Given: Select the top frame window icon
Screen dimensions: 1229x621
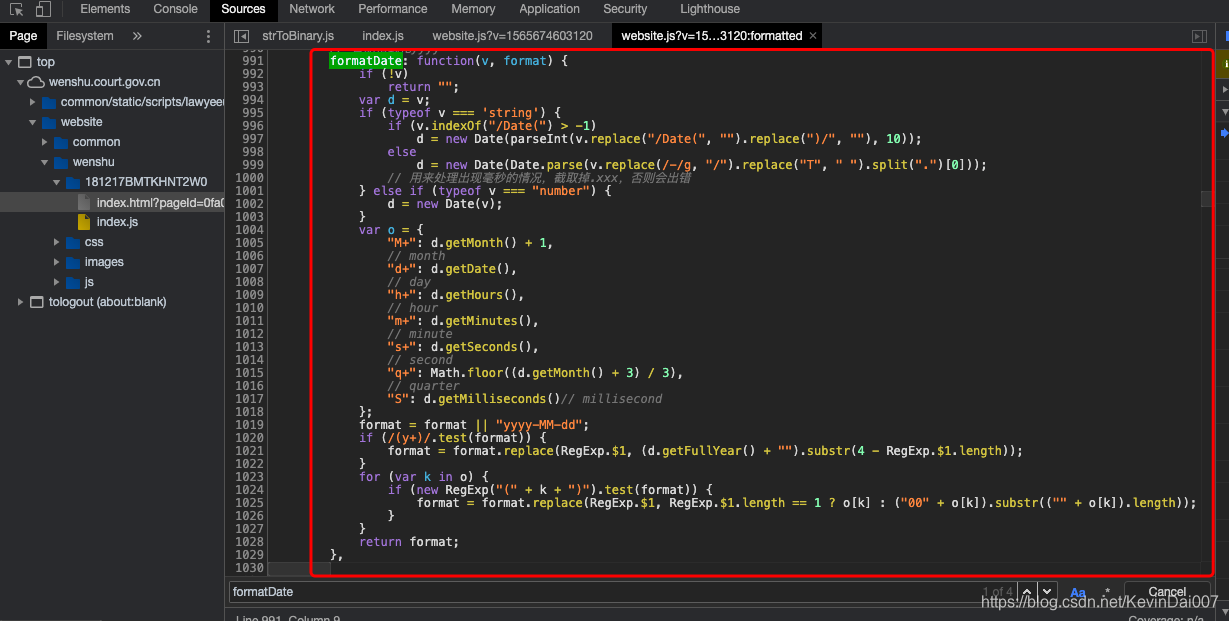Looking at the screenshot, I should click(x=24, y=62).
